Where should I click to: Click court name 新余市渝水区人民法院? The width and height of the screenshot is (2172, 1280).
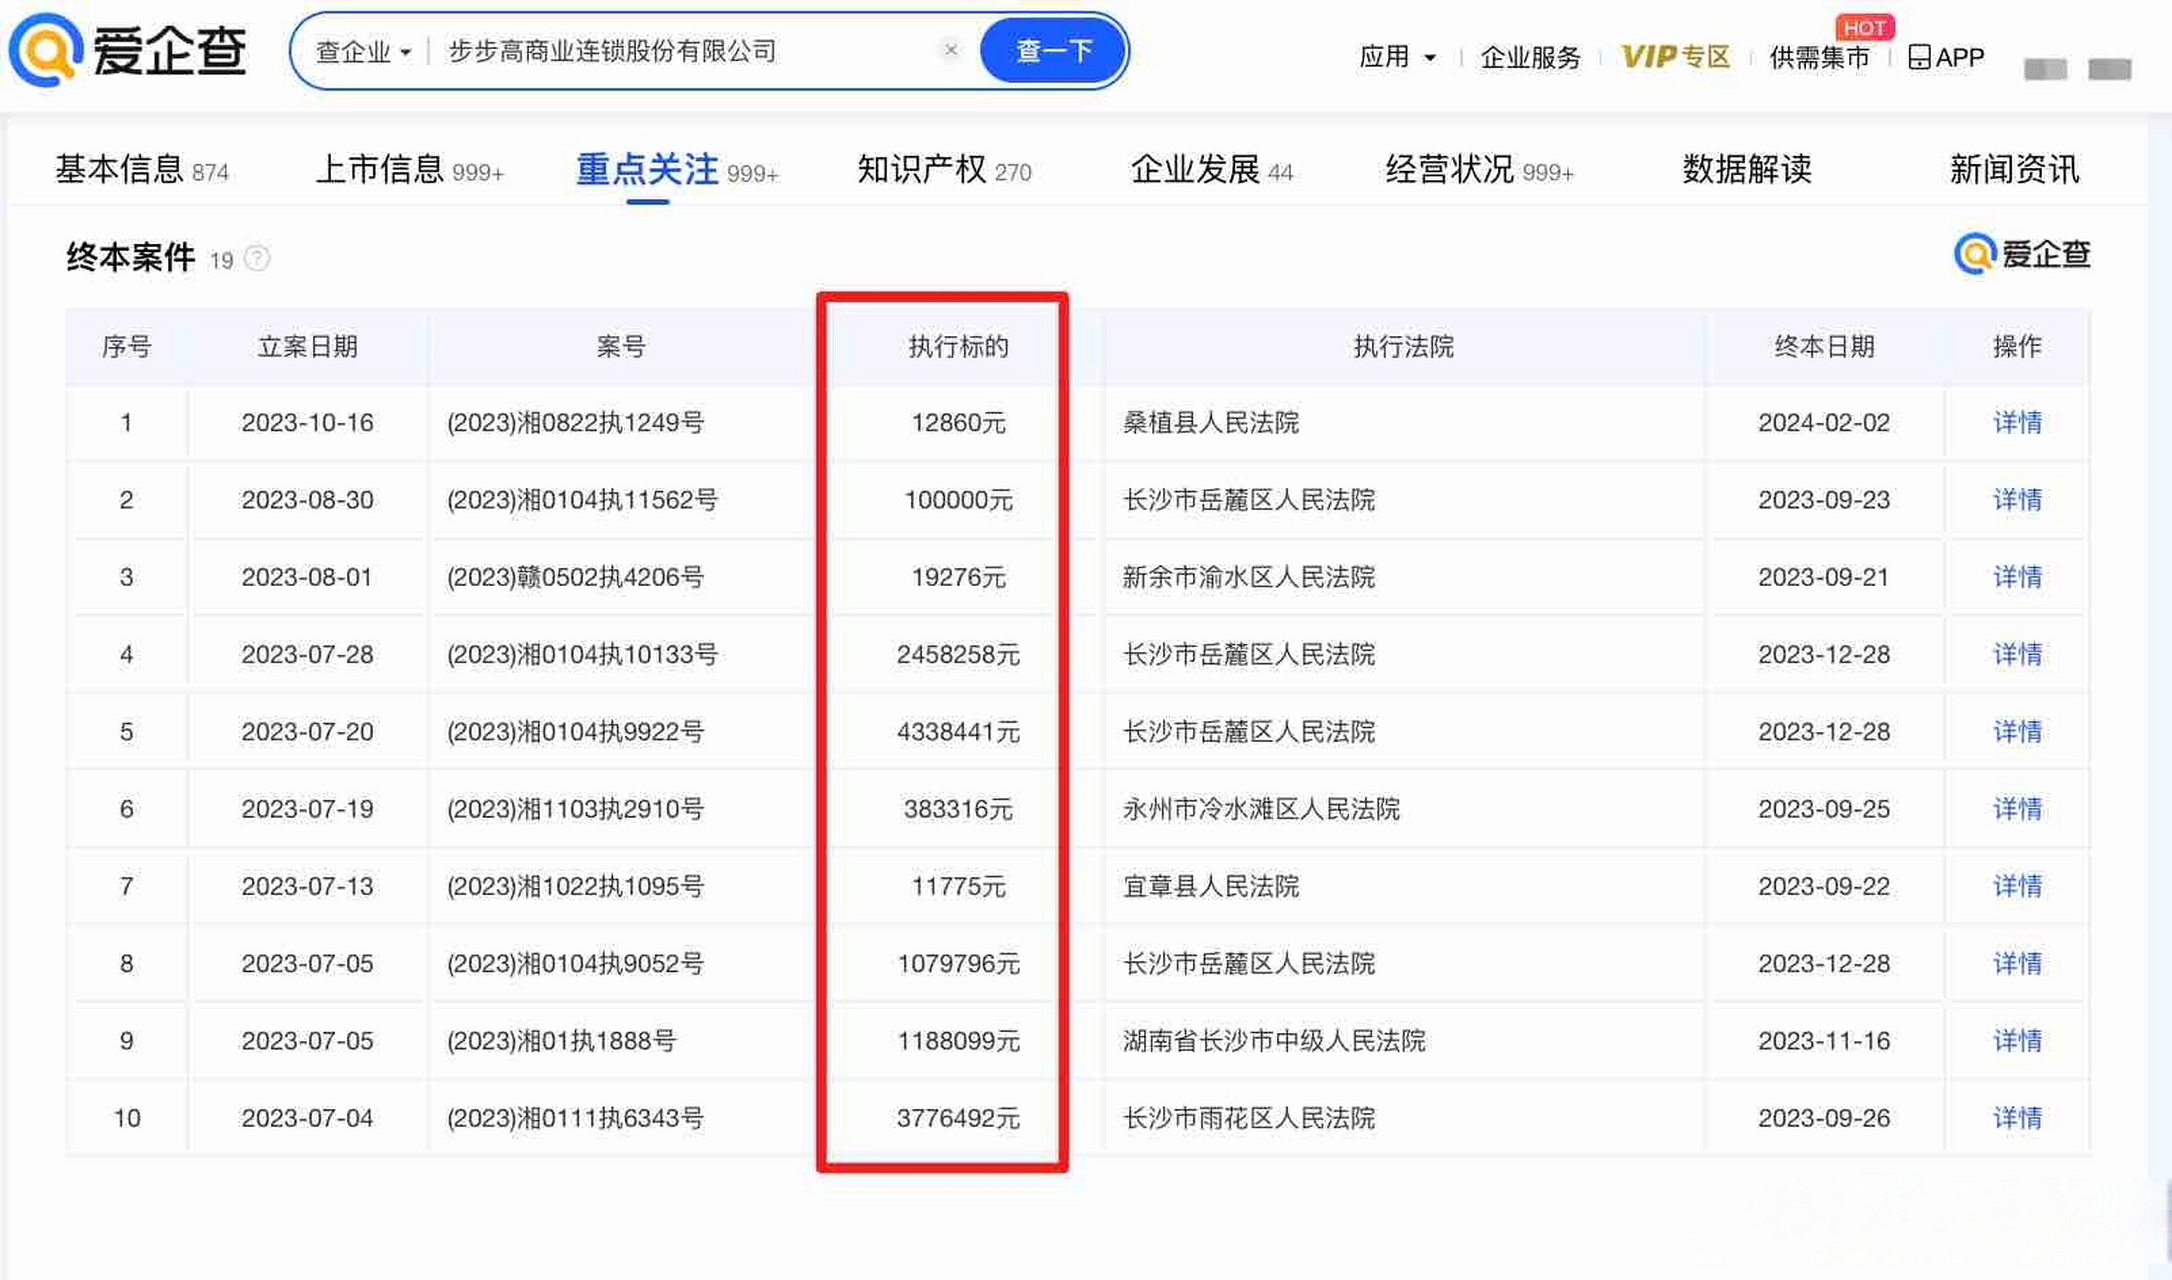[1248, 577]
